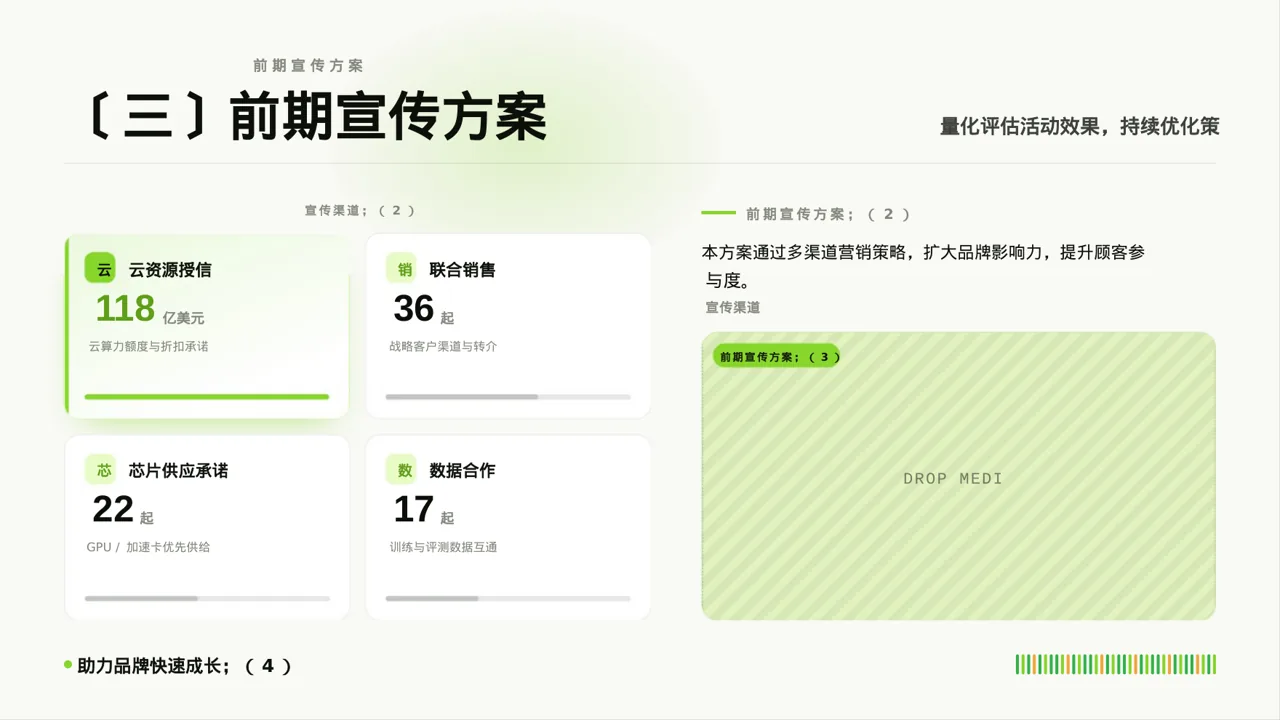Image resolution: width=1280 pixels, height=720 pixels.
Task: Select the "销" icon on 联合销售 card
Action: (x=402, y=268)
